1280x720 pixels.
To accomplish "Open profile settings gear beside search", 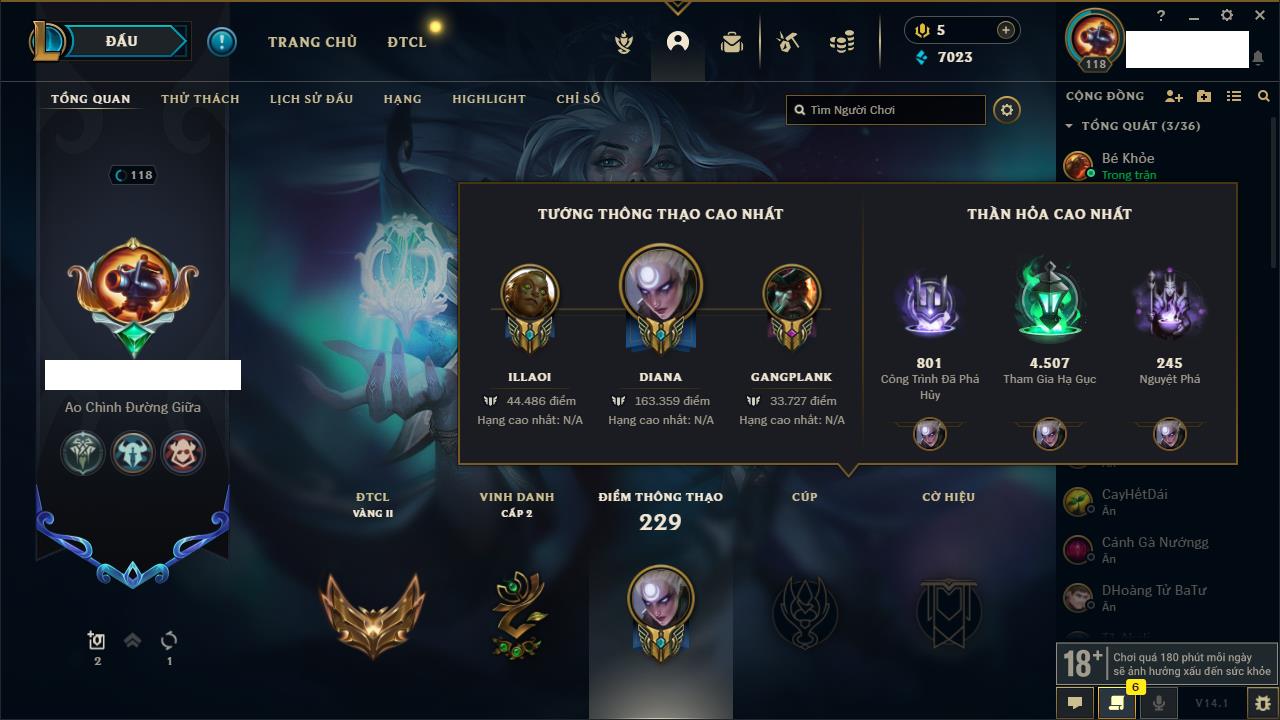I will [1007, 110].
